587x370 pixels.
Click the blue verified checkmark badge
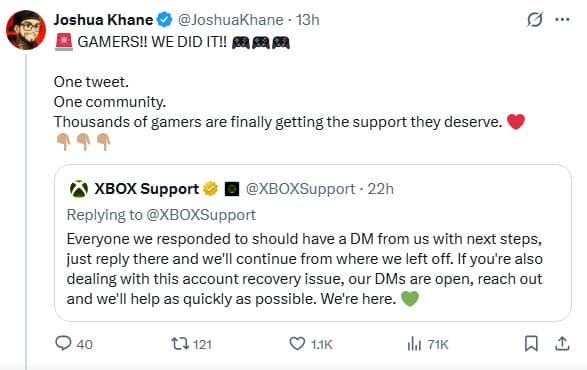coord(164,19)
